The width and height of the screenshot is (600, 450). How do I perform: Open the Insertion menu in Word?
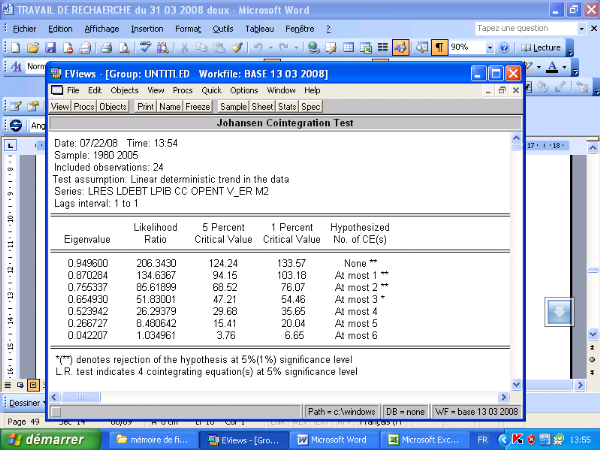point(147,29)
